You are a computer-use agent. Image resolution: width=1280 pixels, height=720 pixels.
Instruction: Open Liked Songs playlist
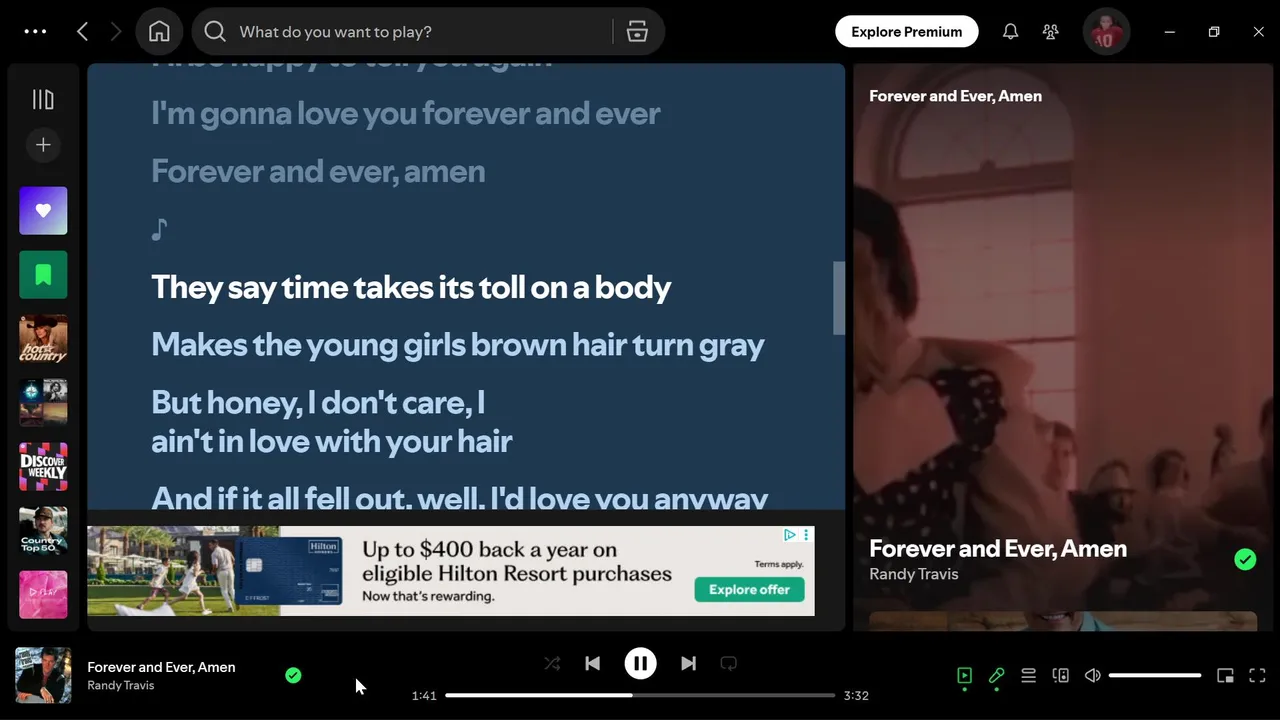click(x=43, y=211)
